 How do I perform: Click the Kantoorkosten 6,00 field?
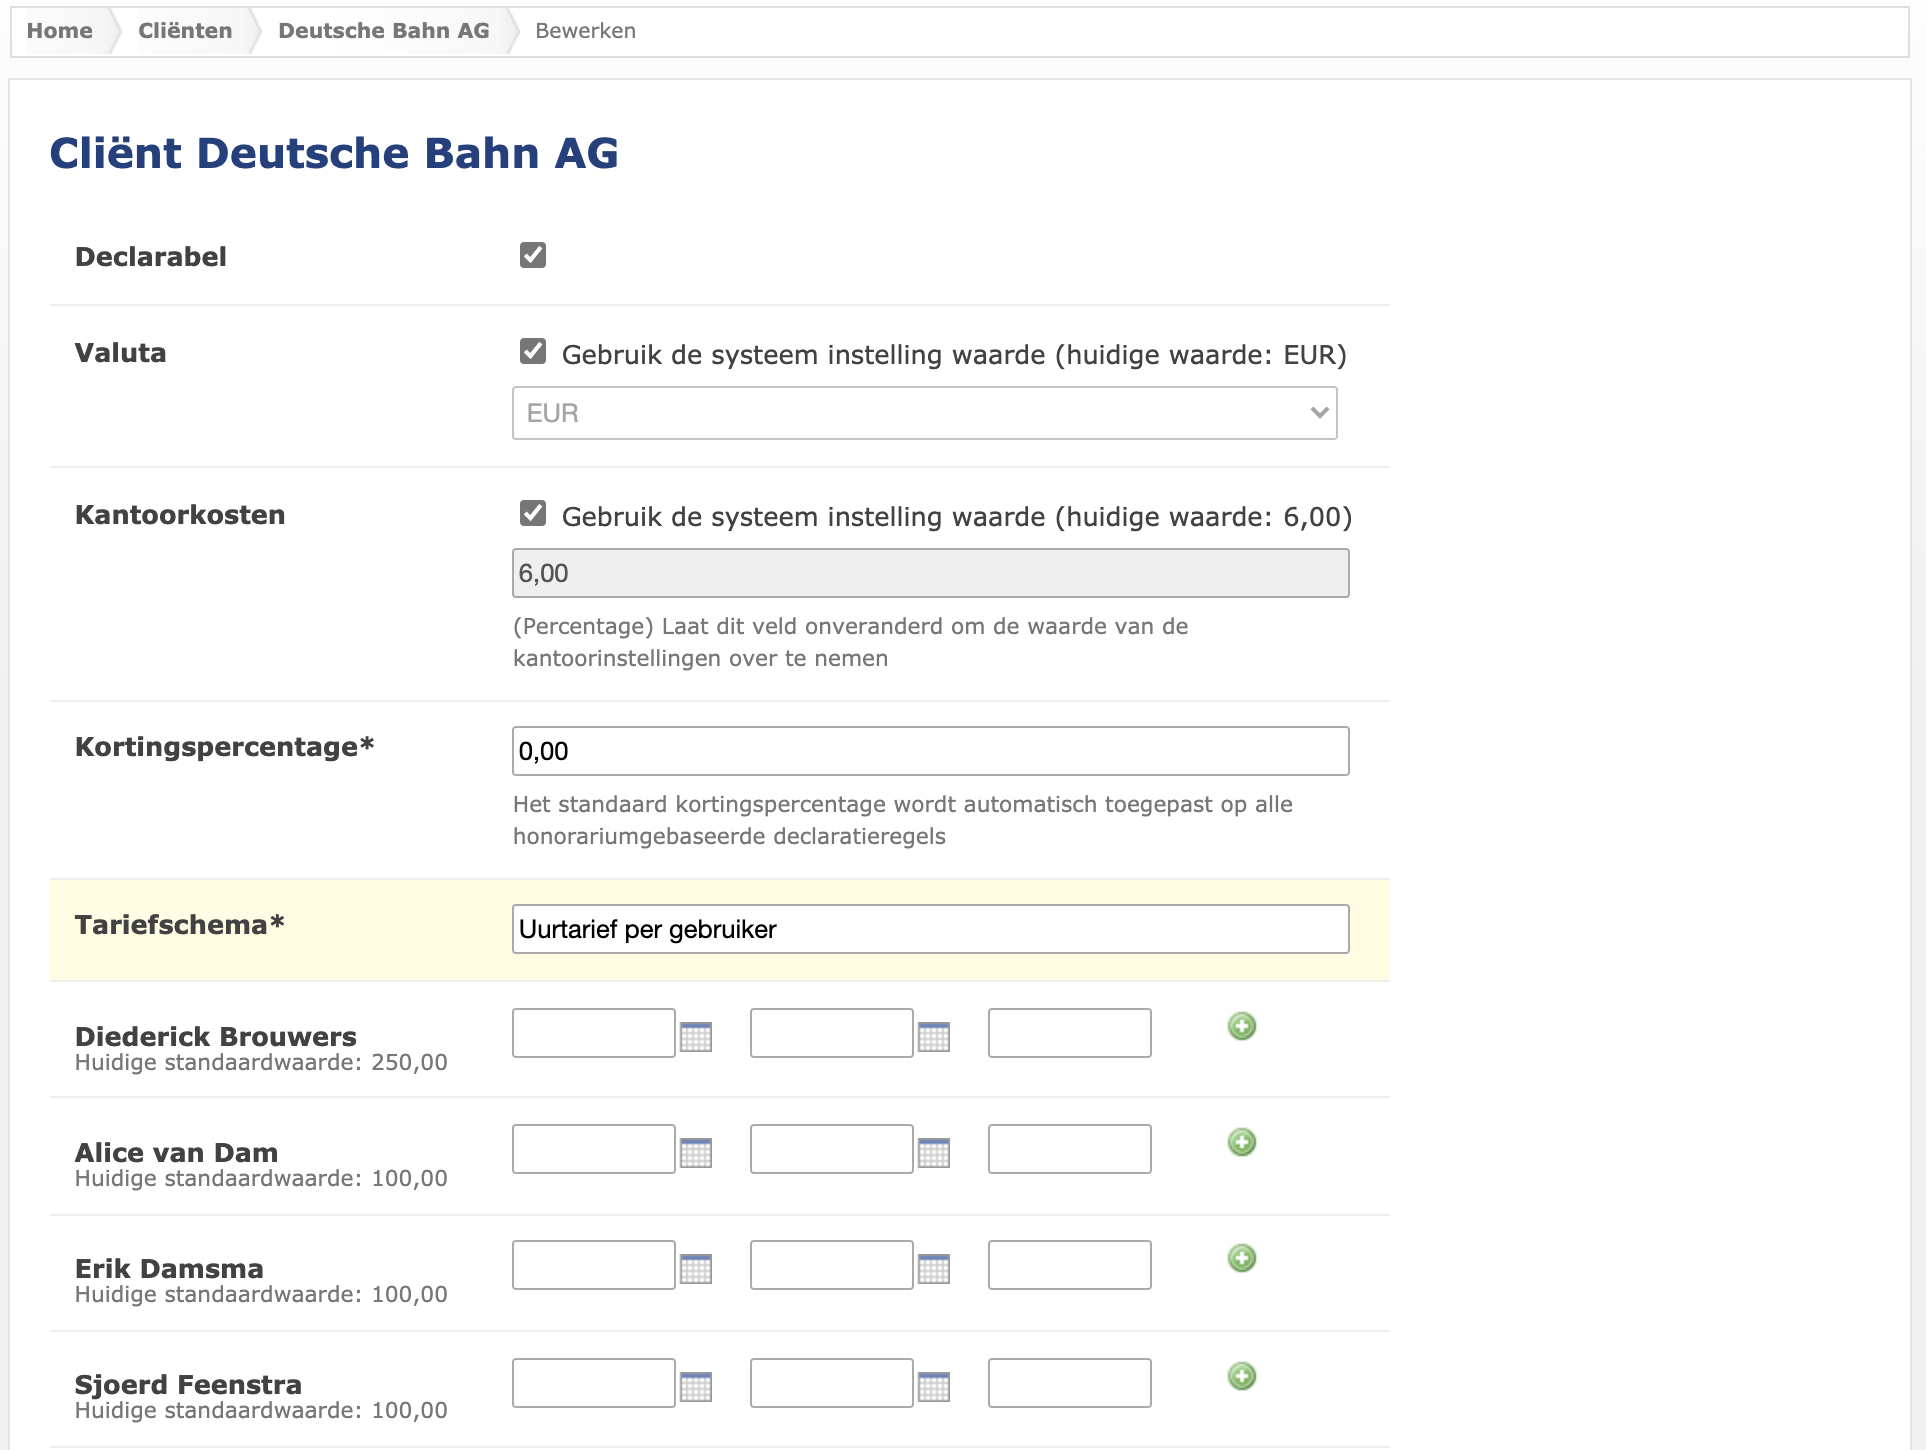(x=931, y=573)
